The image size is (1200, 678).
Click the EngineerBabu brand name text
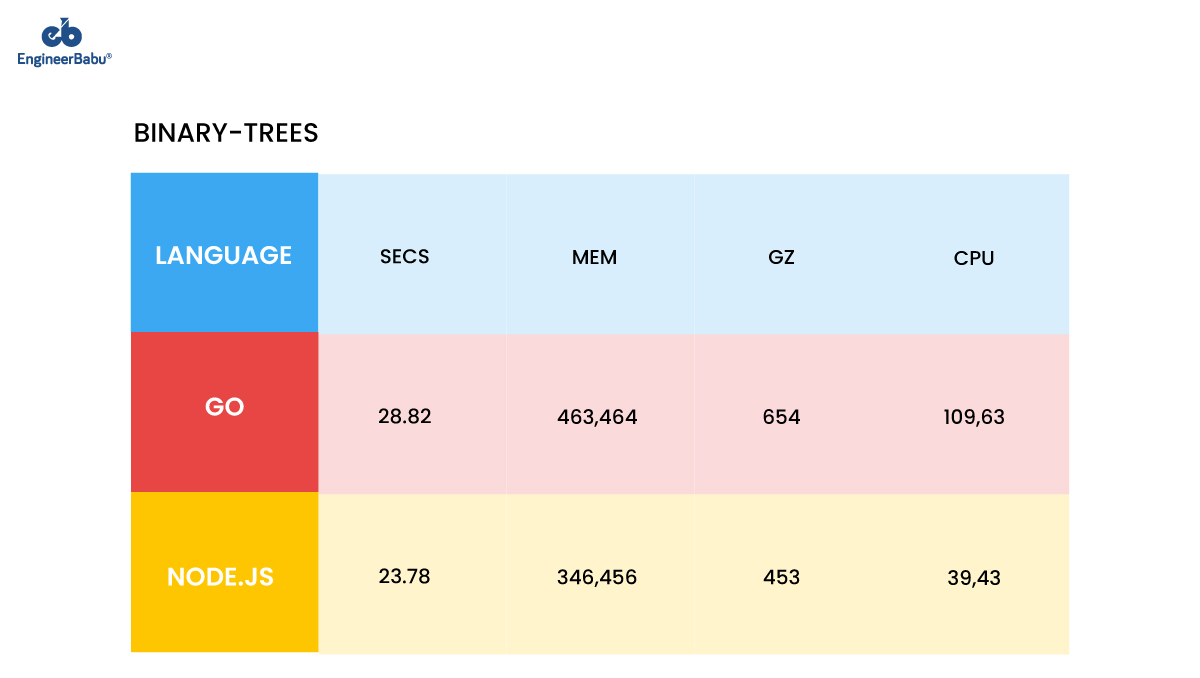pos(65,59)
